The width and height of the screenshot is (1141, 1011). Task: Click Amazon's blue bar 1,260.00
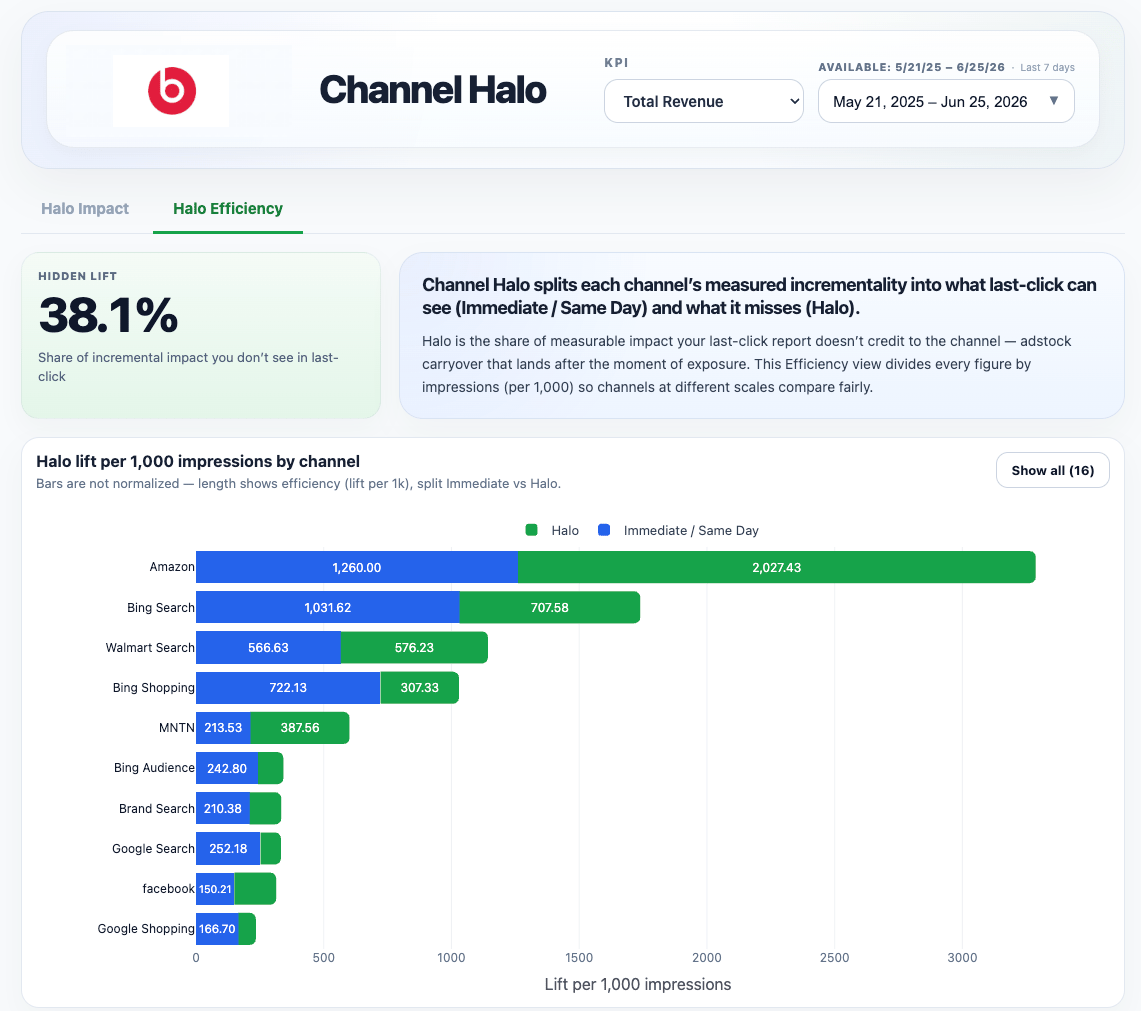click(x=357, y=567)
